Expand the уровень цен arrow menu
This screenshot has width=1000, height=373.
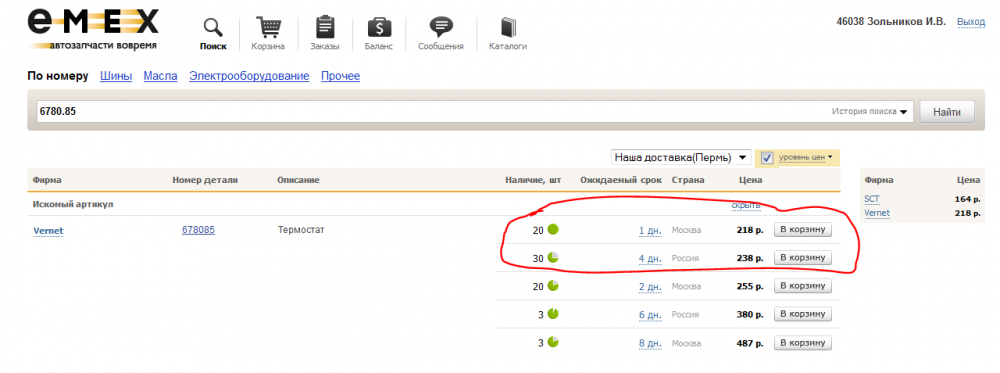(830, 157)
